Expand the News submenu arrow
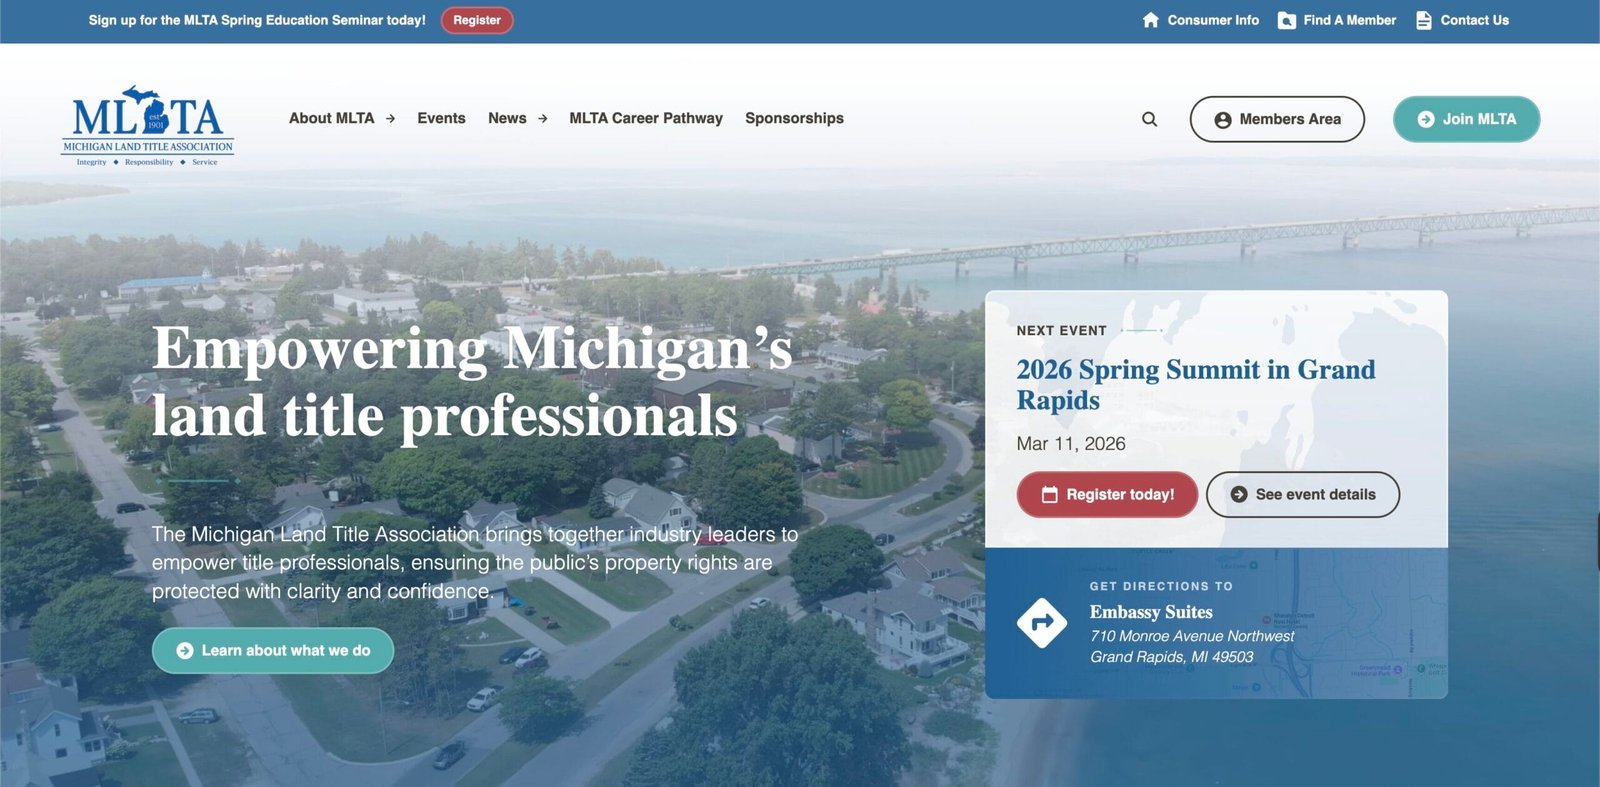Viewport: 1600px width, 787px height. point(542,119)
